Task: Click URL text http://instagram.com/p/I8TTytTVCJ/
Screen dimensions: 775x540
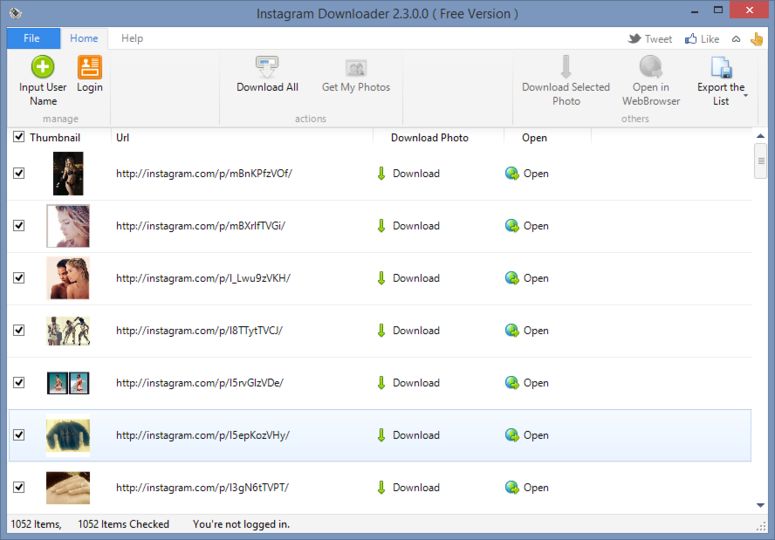Action: pos(199,331)
